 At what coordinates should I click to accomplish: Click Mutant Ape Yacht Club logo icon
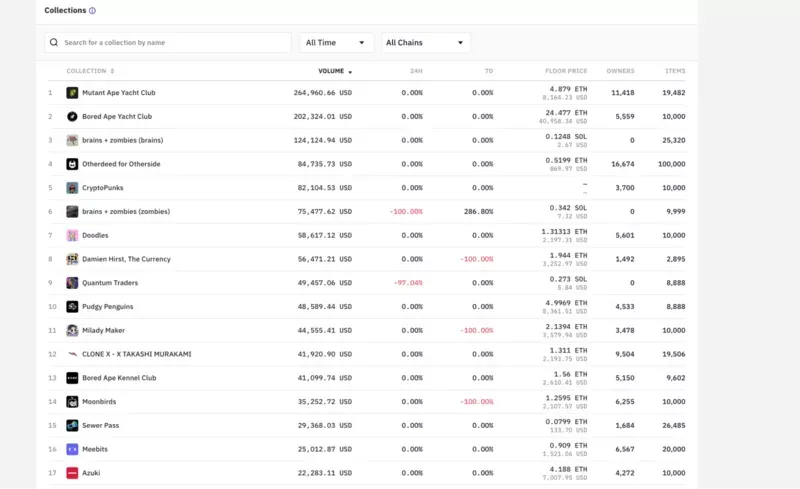(x=72, y=93)
